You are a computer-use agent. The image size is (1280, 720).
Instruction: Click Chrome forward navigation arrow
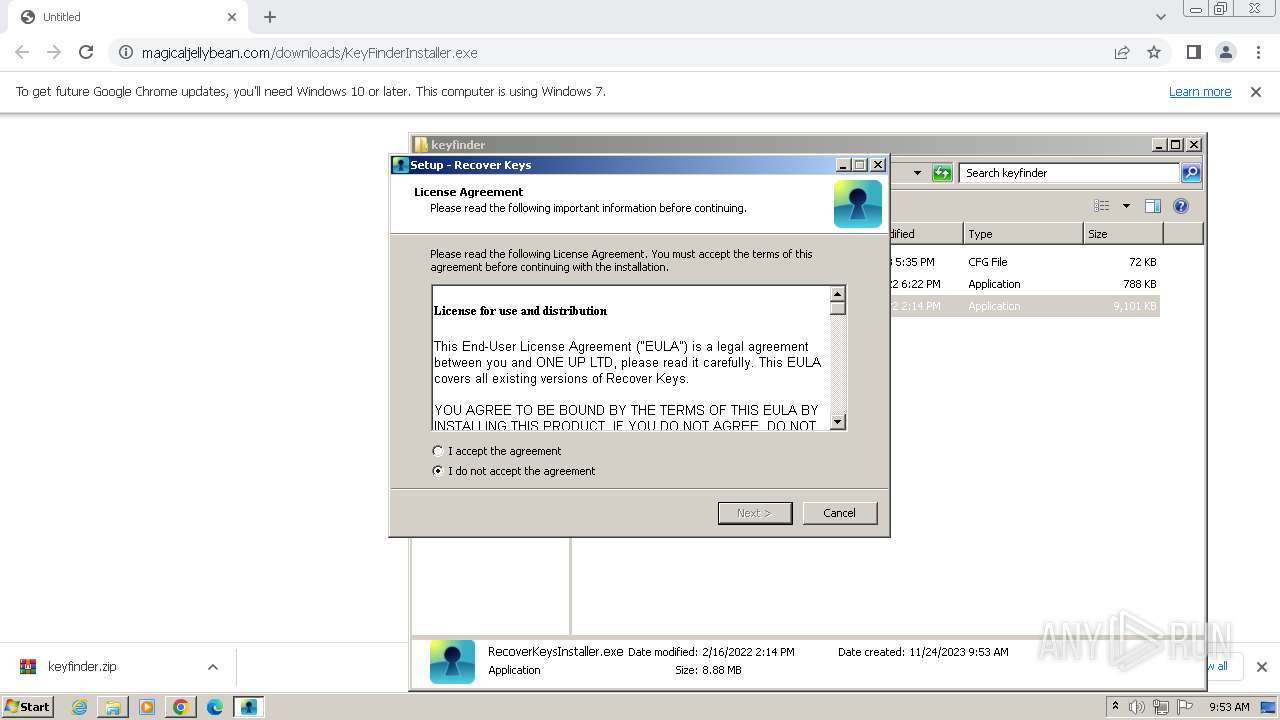(54, 52)
